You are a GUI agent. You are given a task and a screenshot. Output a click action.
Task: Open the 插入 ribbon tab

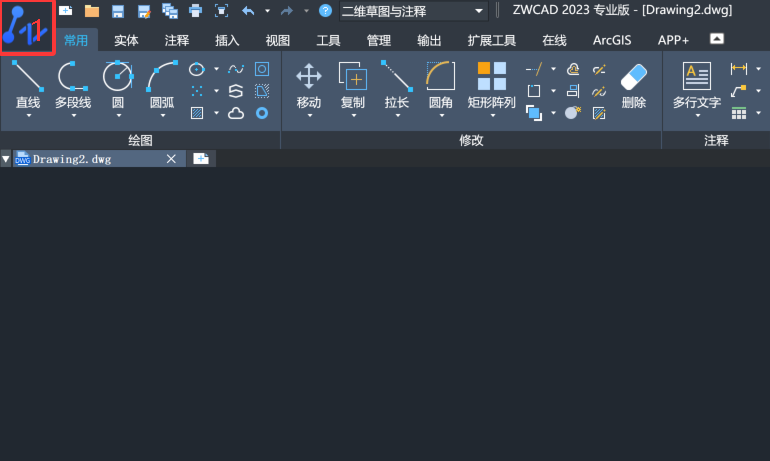pyautogui.click(x=227, y=40)
